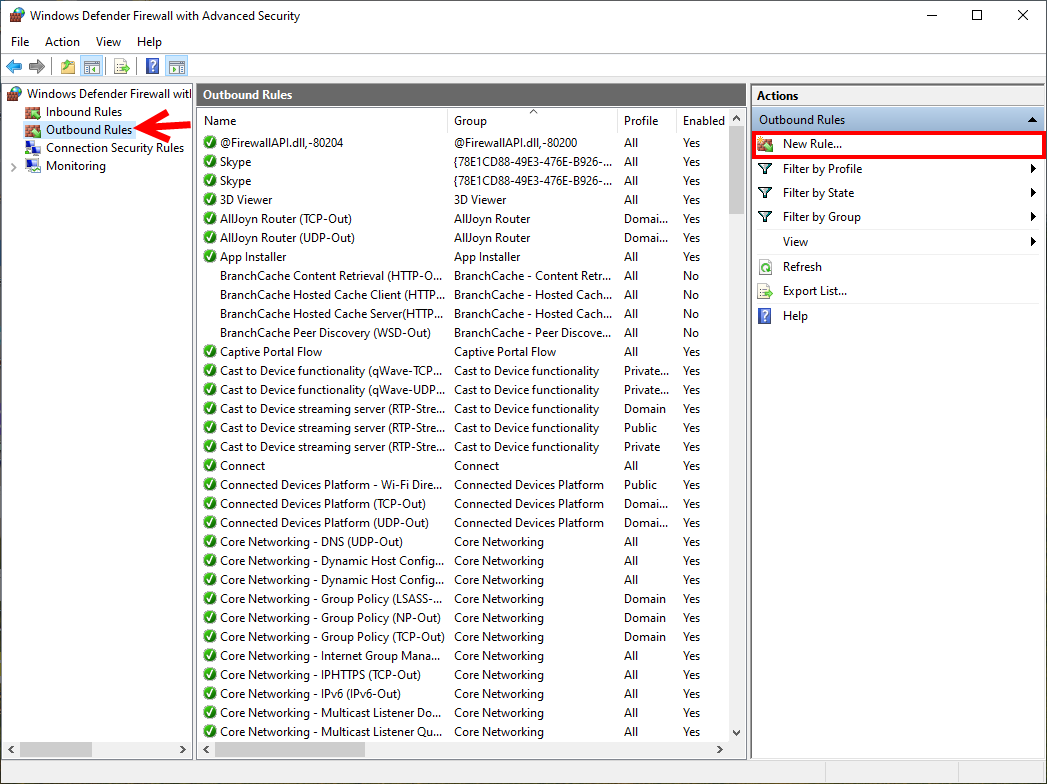
Task: Click the window title bar firewall icon
Action: coord(17,15)
